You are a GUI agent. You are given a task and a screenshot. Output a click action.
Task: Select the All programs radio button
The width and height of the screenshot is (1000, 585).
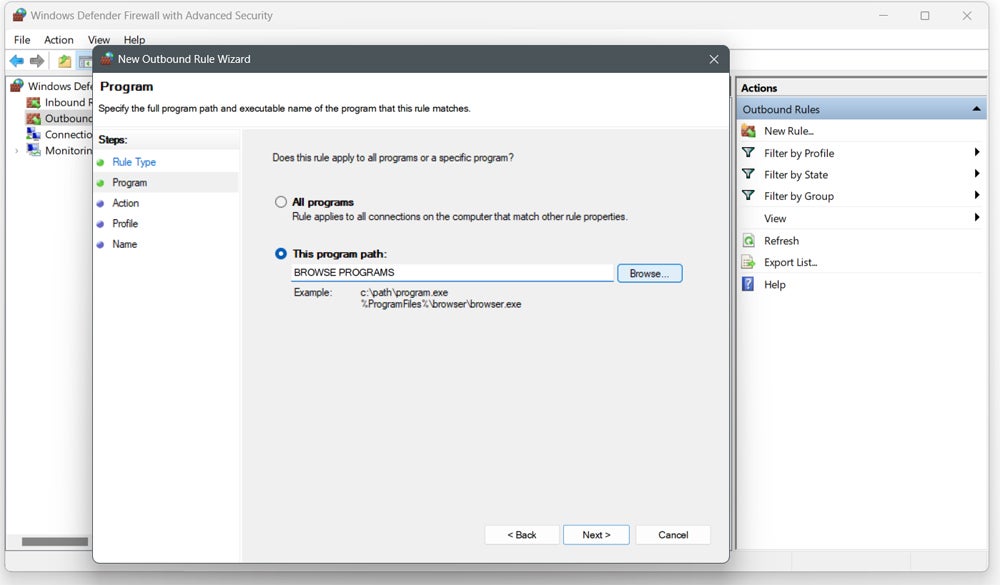(x=281, y=201)
